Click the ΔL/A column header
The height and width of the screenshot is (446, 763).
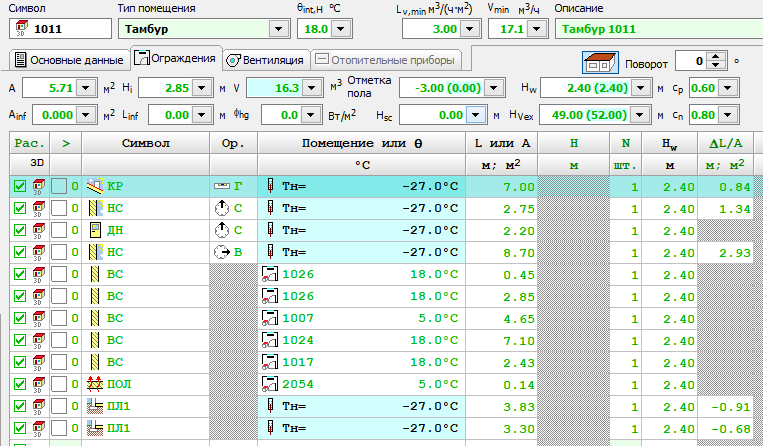(726, 143)
